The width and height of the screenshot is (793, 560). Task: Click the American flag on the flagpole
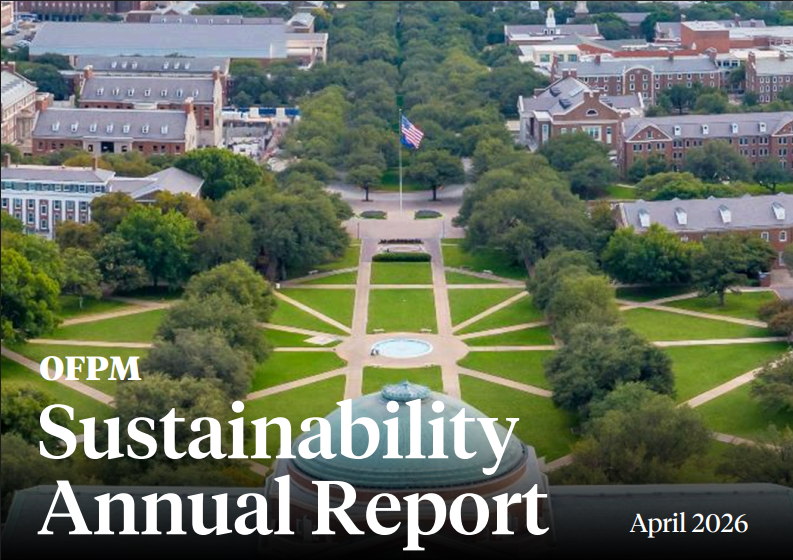pyautogui.click(x=411, y=132)
